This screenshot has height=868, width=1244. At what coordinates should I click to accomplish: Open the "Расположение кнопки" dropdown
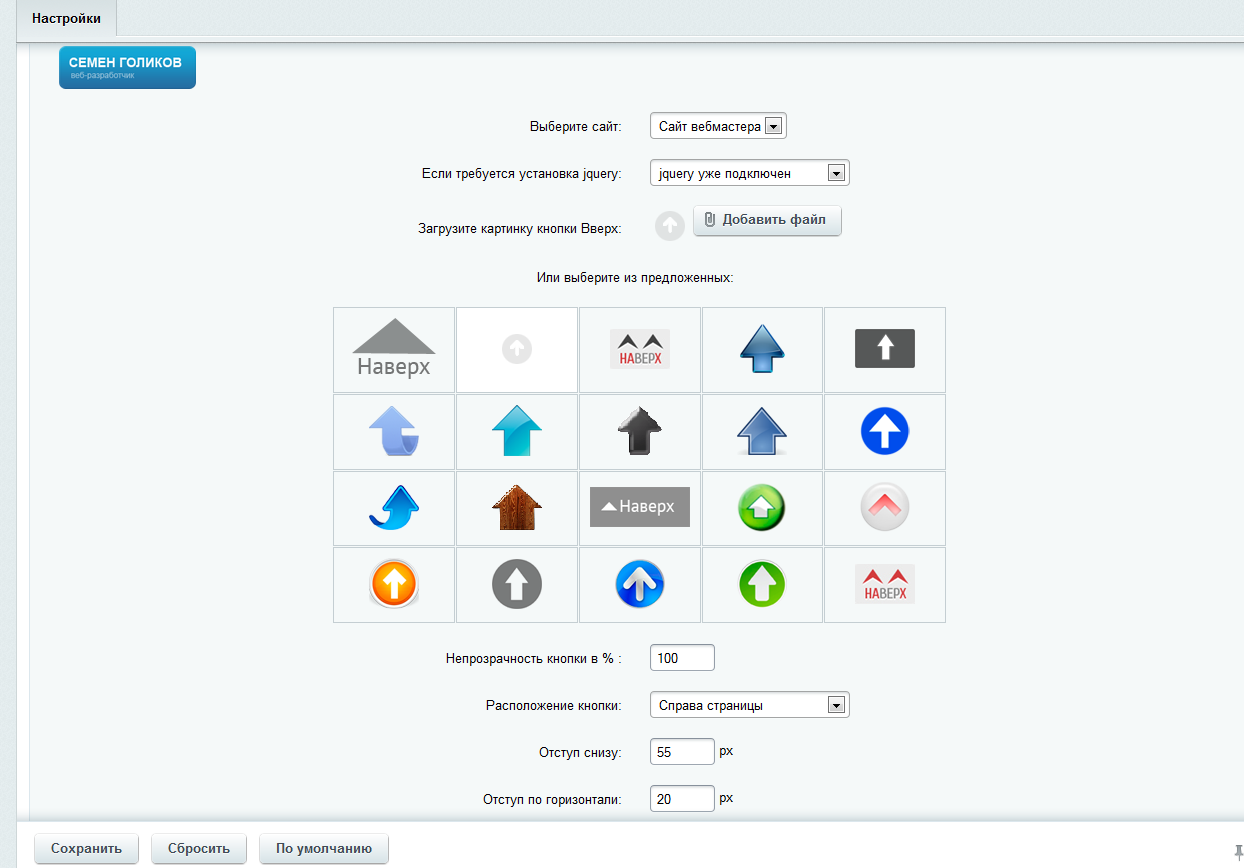(x=749, y=706)
